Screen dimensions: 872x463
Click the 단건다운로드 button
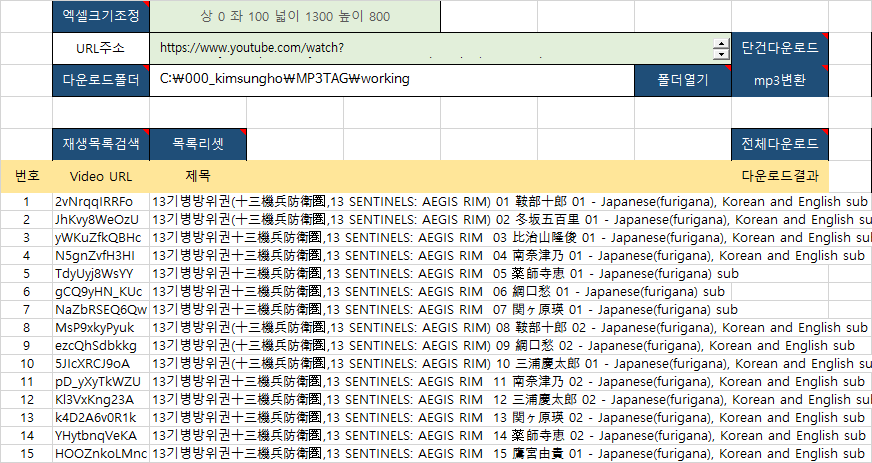tap(780, 48)
